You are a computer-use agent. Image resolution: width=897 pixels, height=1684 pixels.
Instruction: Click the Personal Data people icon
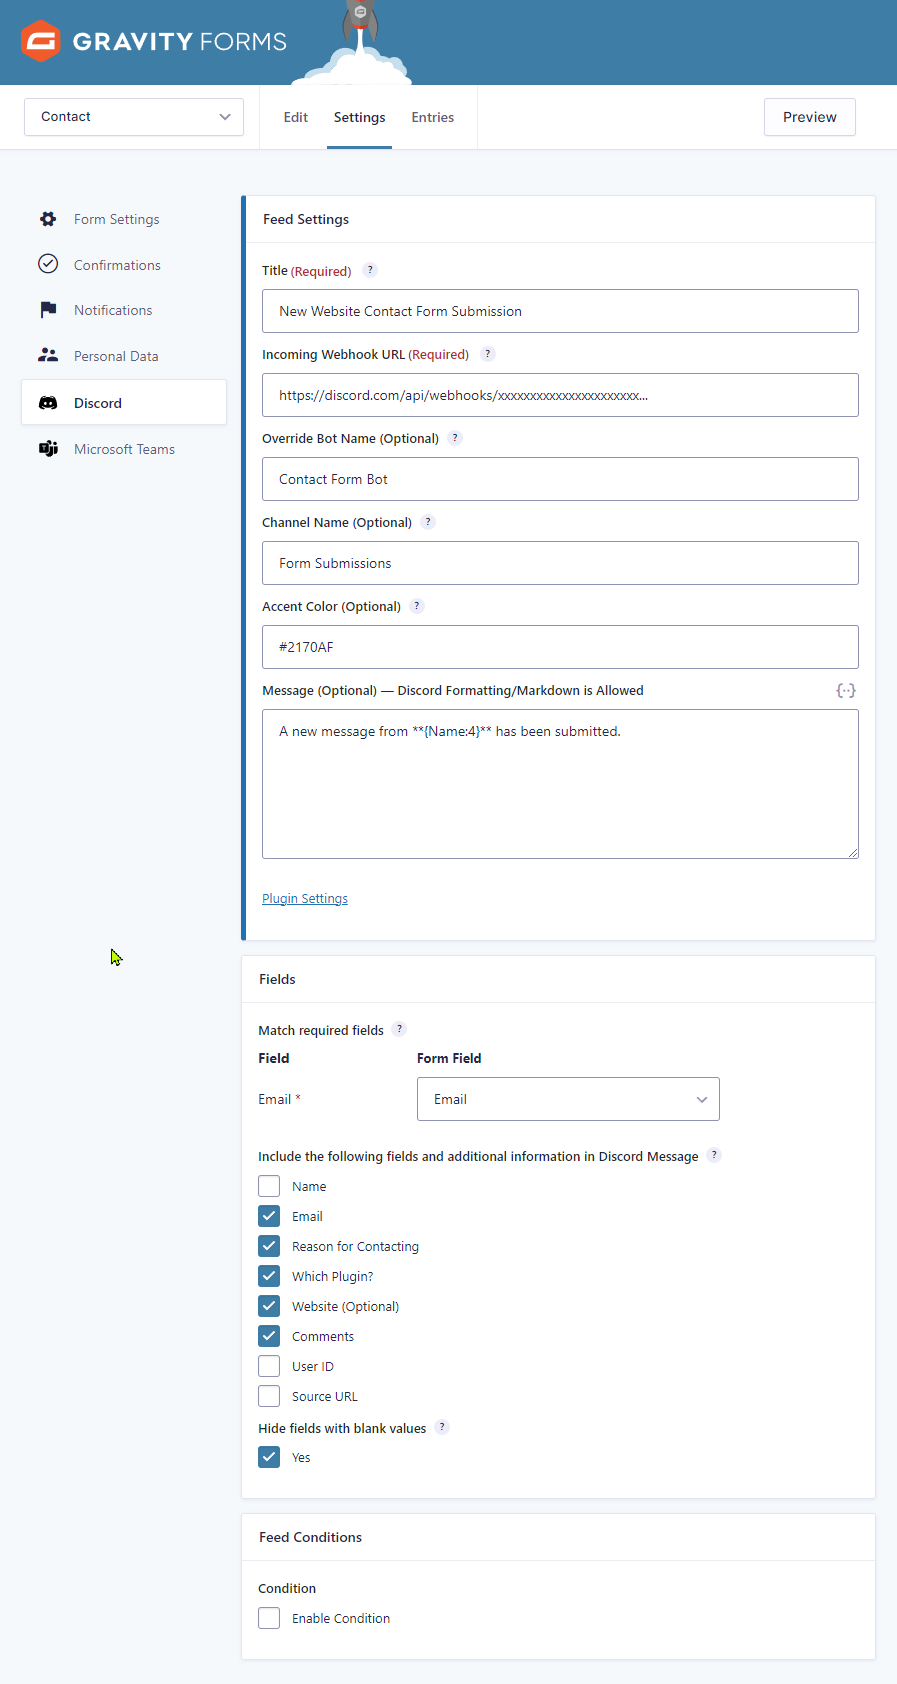pos(48,355)
